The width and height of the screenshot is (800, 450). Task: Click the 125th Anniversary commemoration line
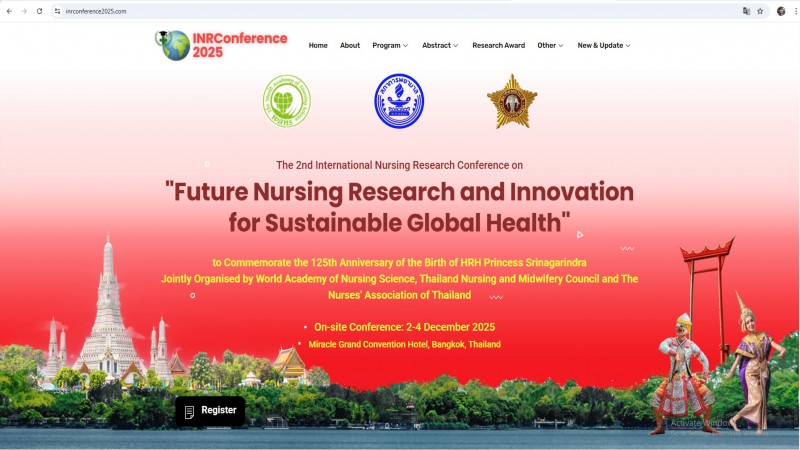coord(399,263)
